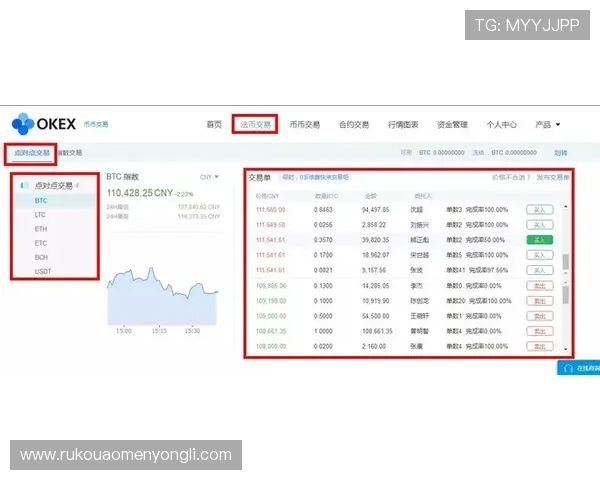Select ETC in the coin list
This screenshot has height=480, width=600.
point(41,243)
